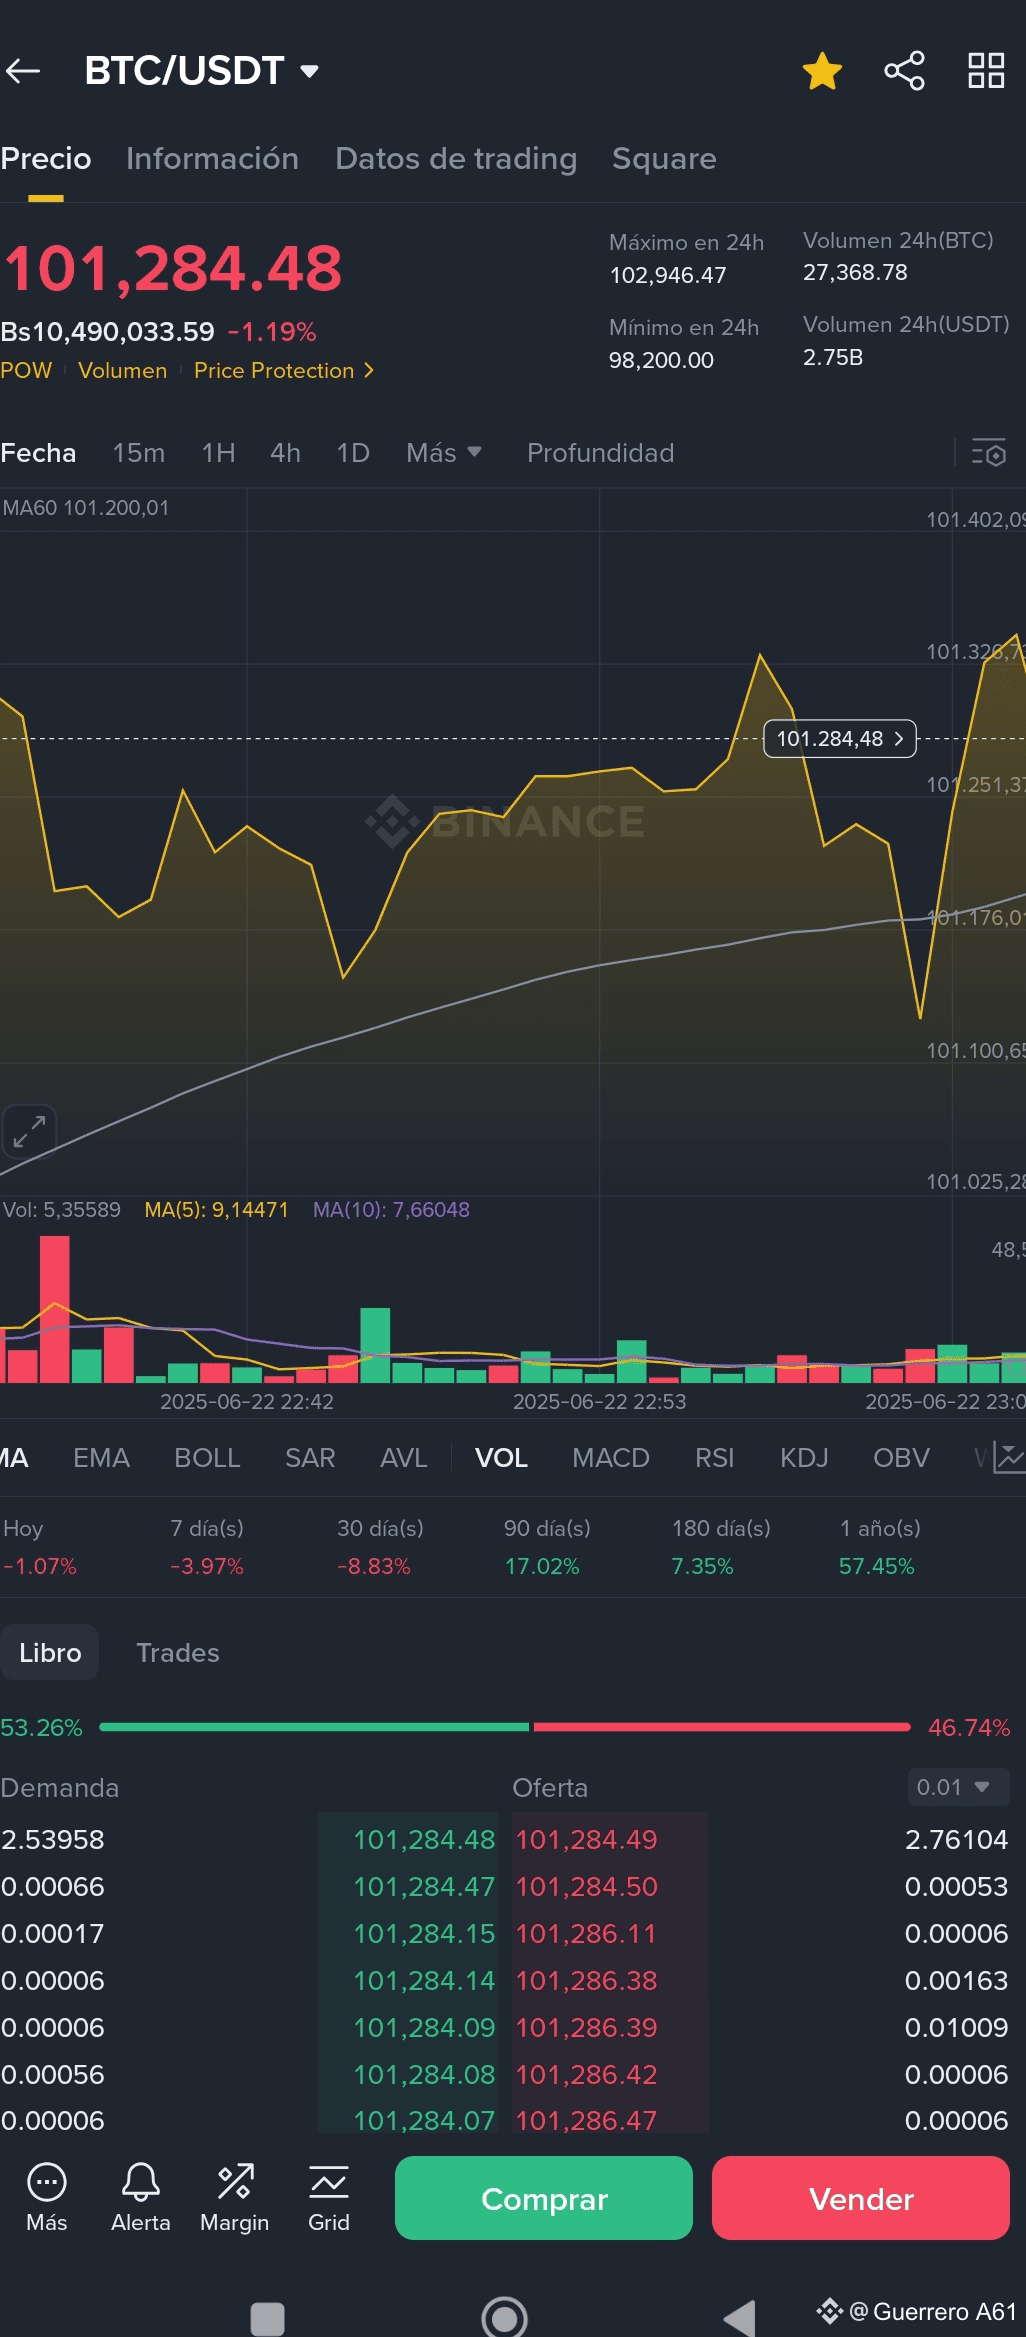Screen dimensions: 1026x2337
Task: Toggle the favorite star icon
Action: point(822,71)
